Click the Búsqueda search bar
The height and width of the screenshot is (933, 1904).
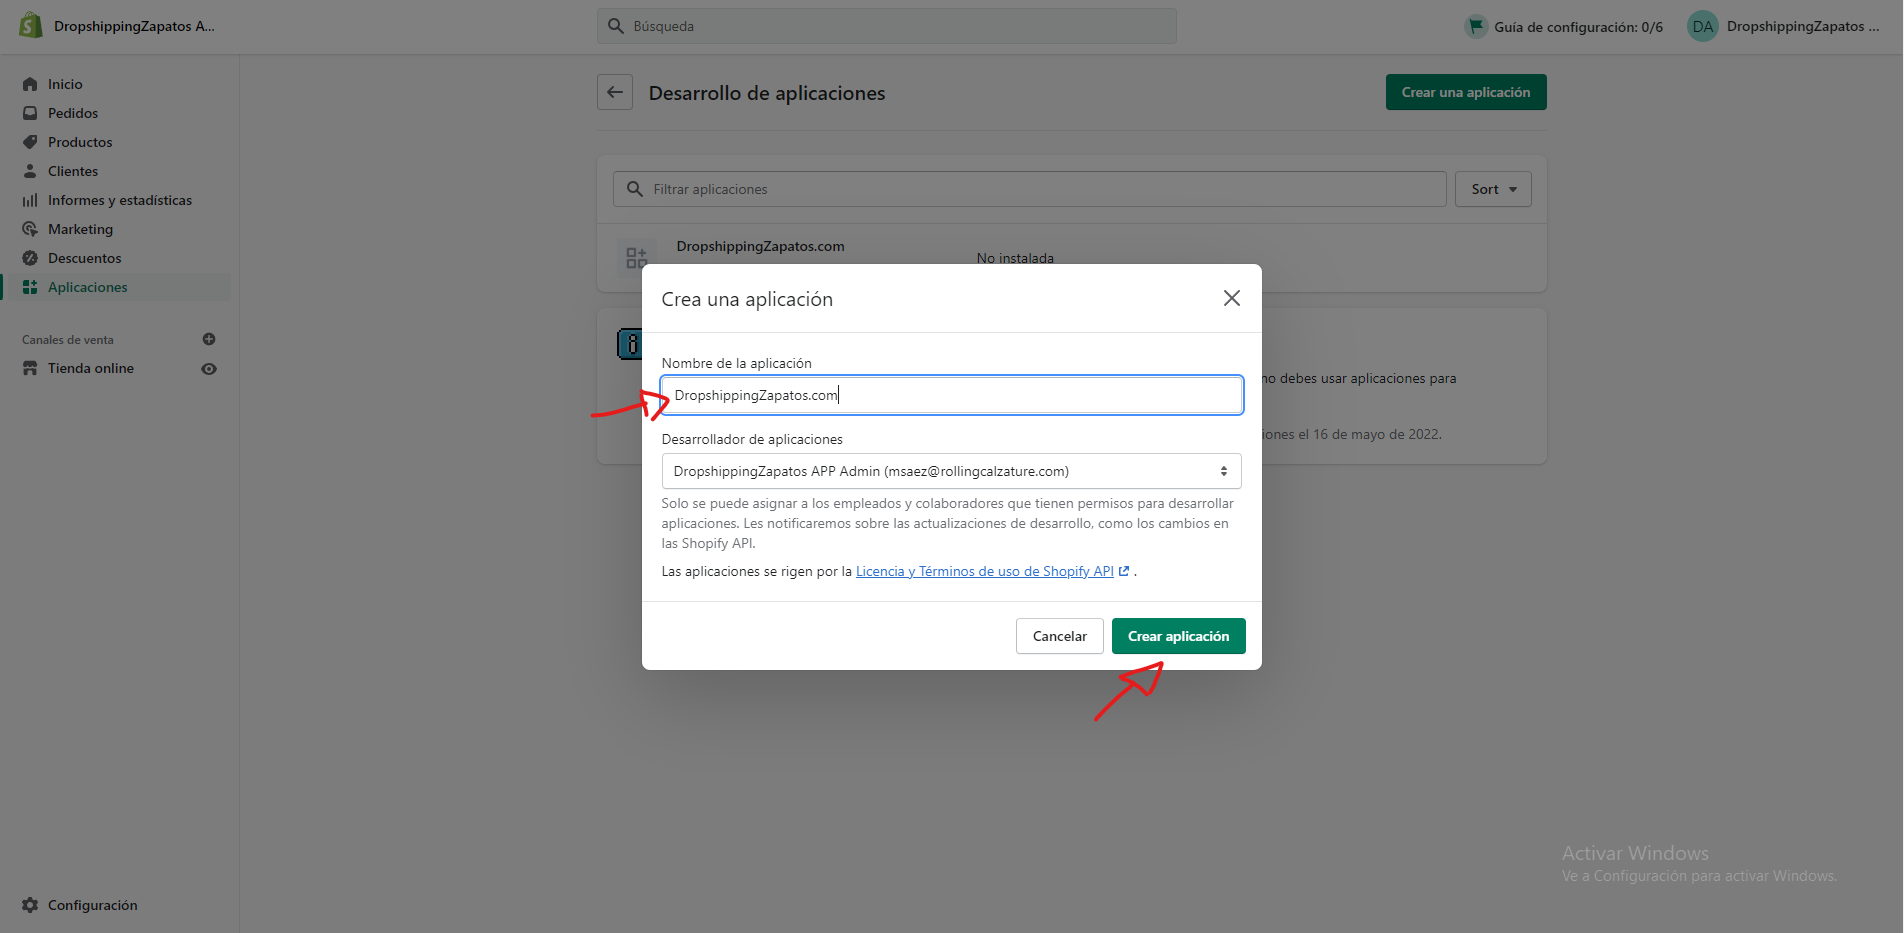(886, 26)
